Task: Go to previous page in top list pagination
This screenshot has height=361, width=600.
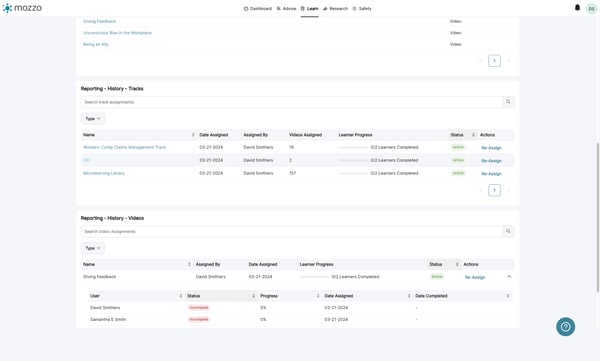Action: pyautogui.click(x=481, y=61)
